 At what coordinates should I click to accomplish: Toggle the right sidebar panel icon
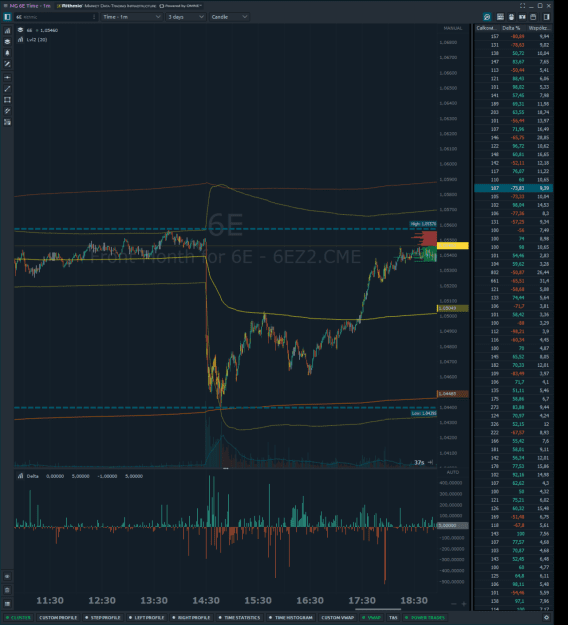click(x=546, y=17)
